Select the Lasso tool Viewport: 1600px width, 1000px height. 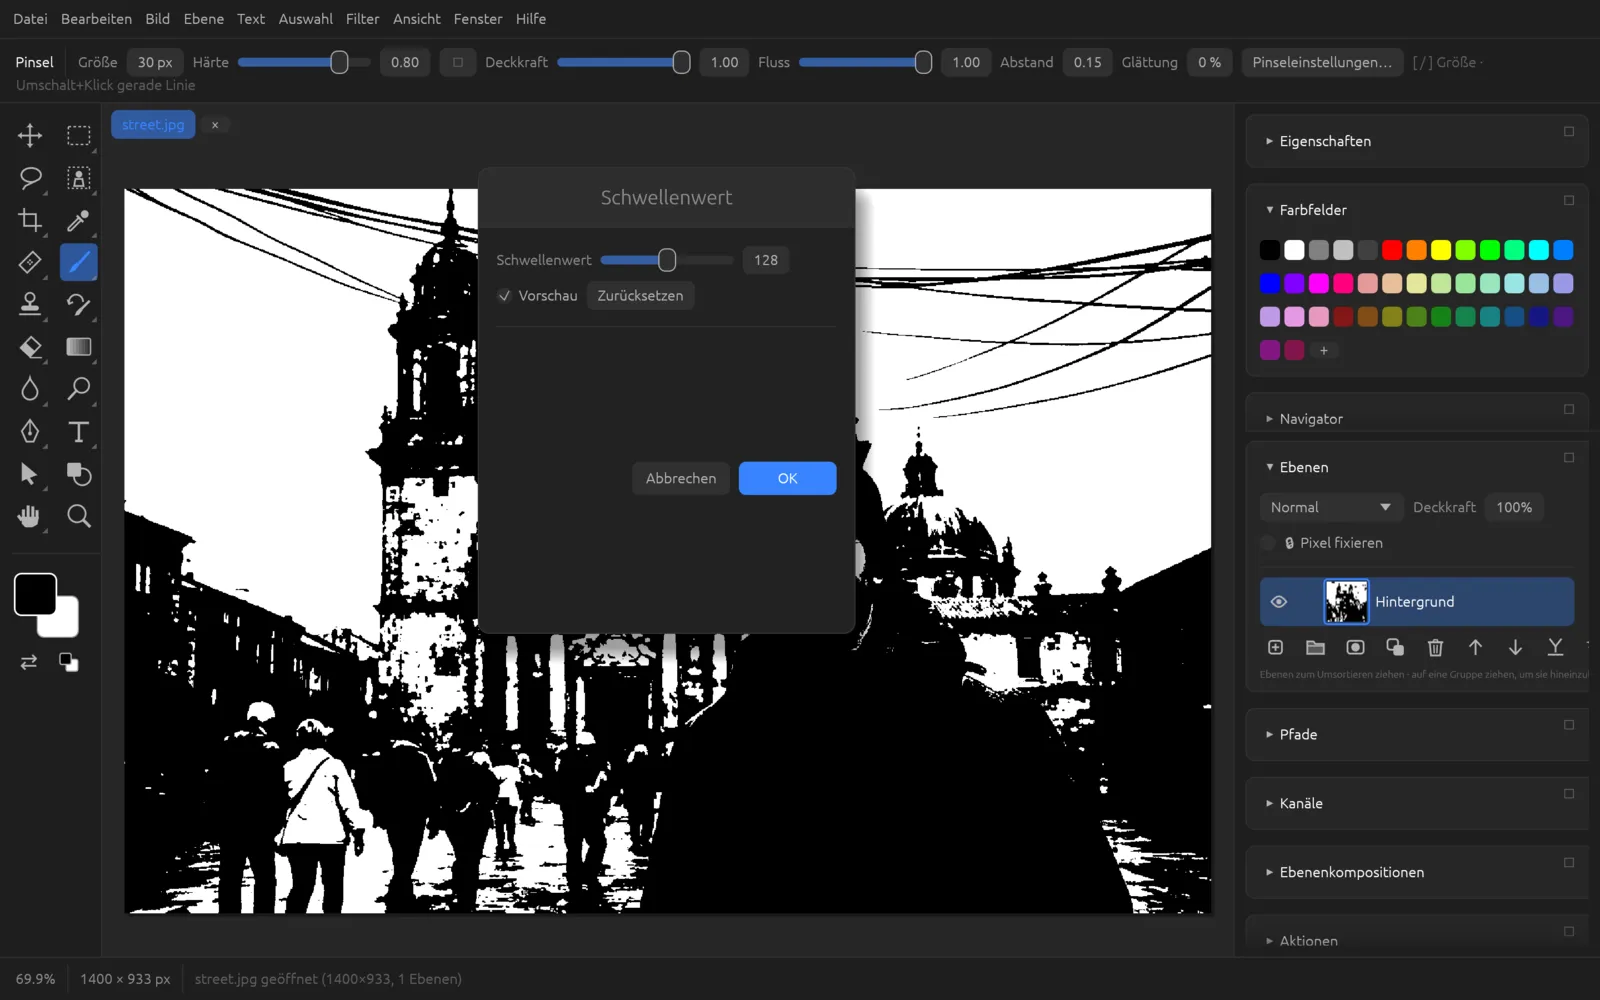coord(30,178)
